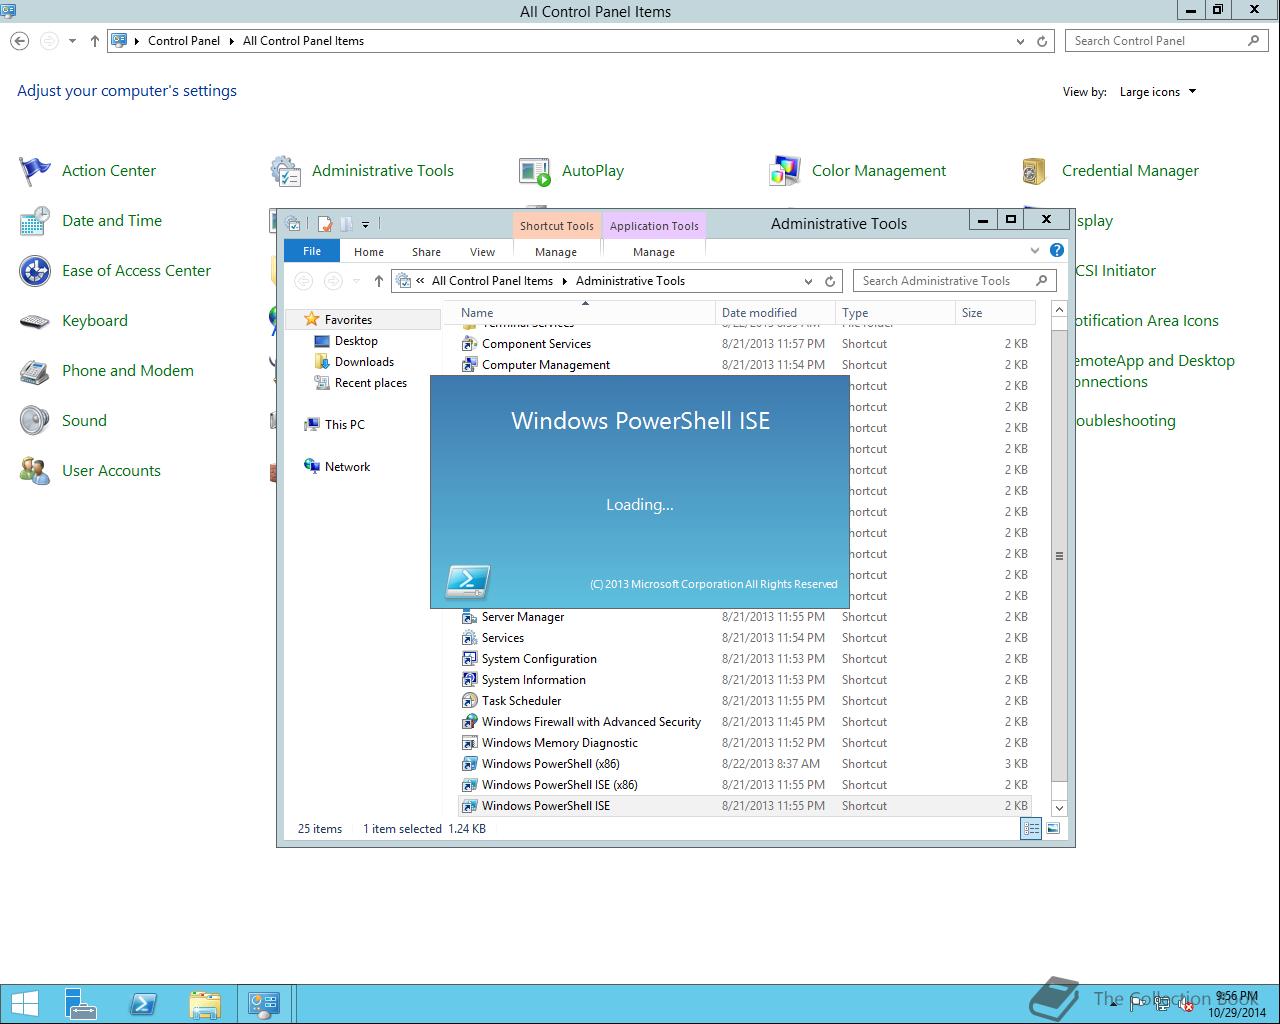Select Component Services shortcut
1280x1024 pixels.
pyautogui.click(x=536, y=344)
